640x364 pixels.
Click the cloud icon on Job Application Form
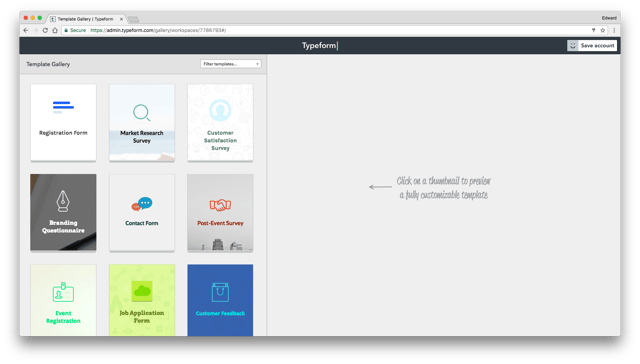(142, 291)
